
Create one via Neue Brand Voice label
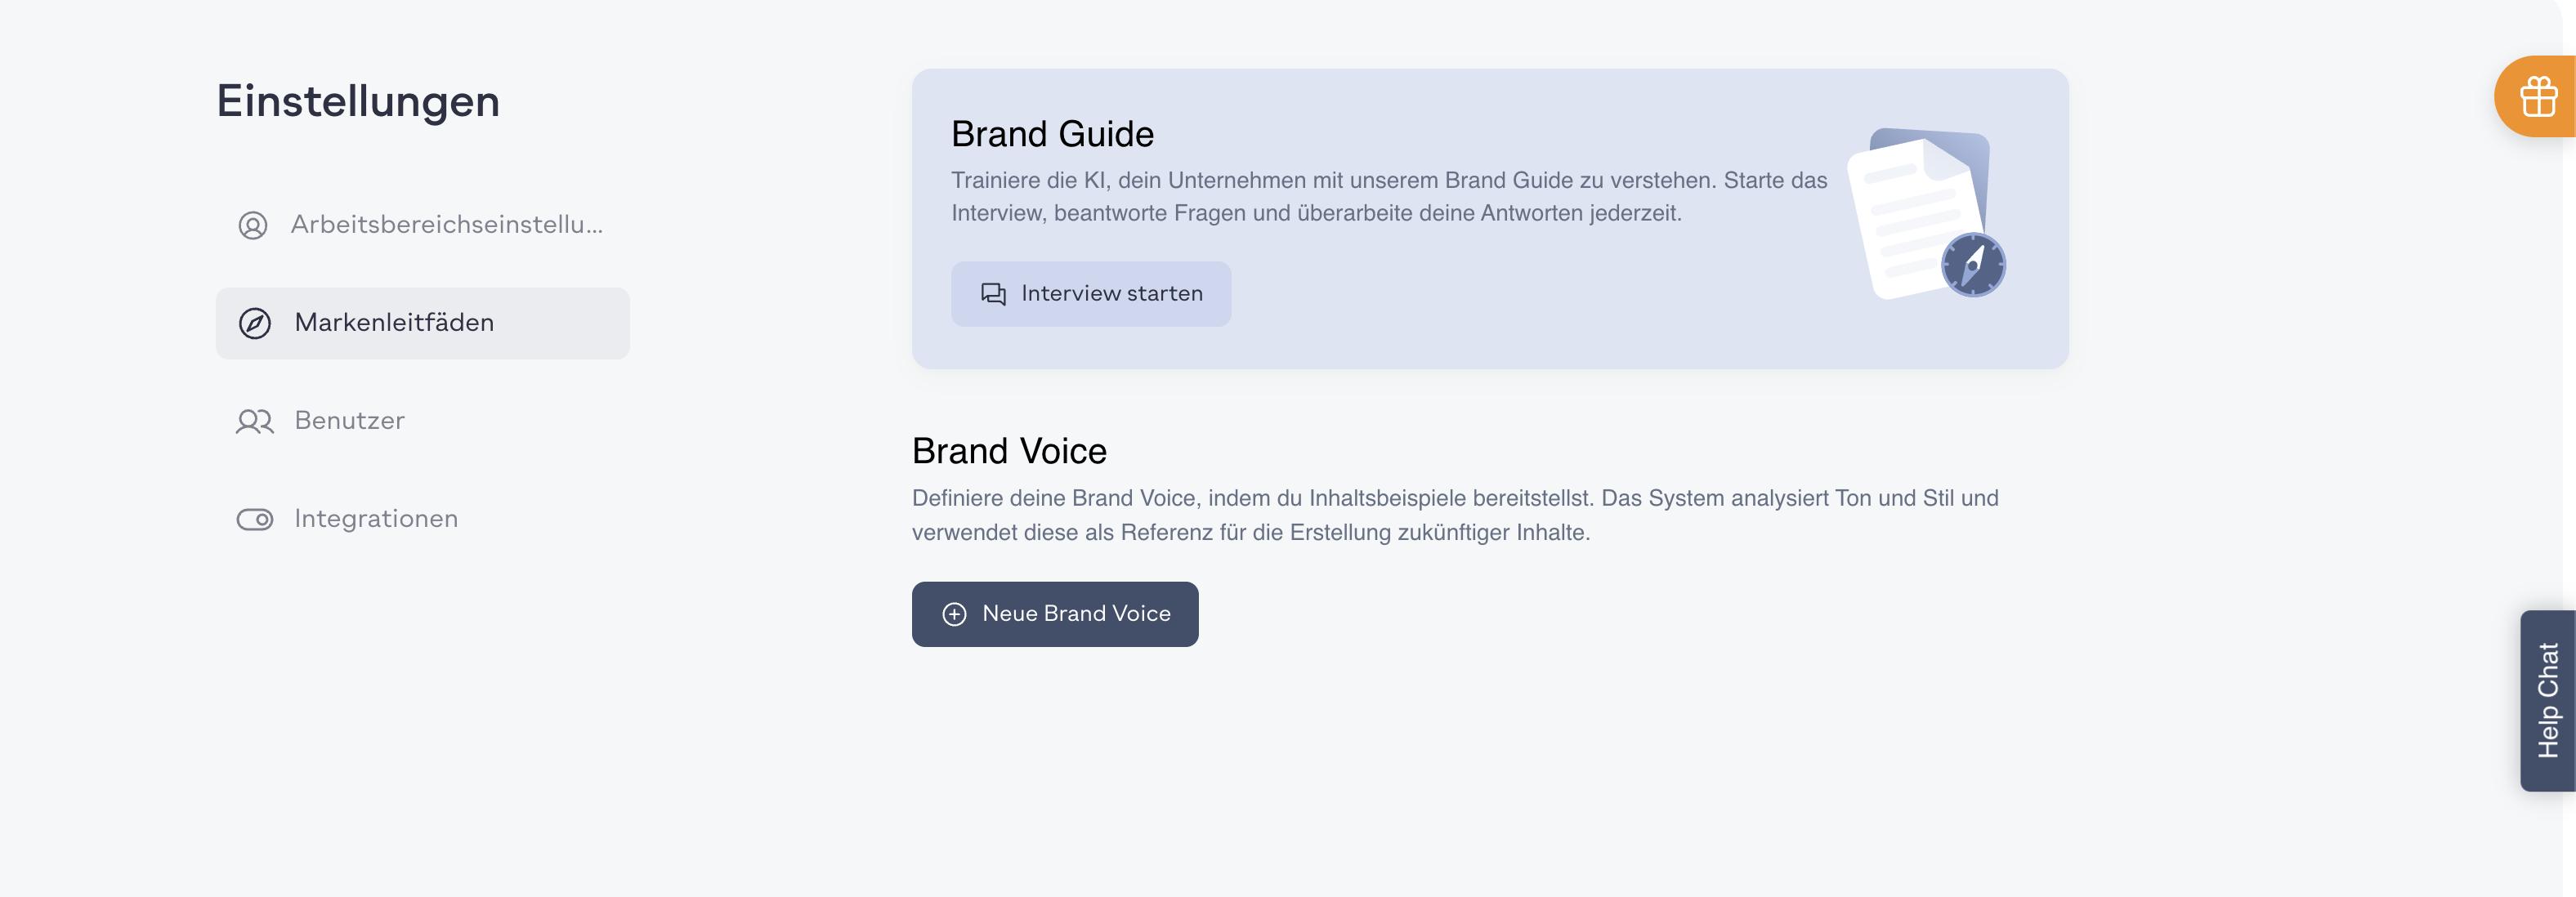tap(1076, 614)
